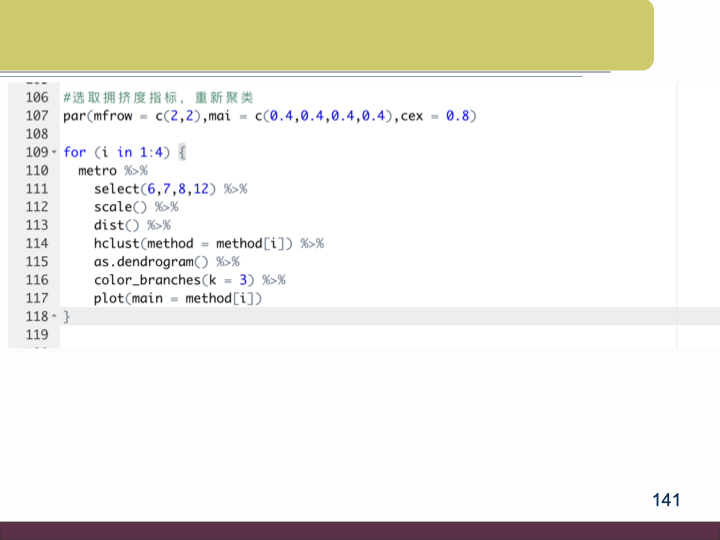Click line number 114 in the gutter
Image resolution: width=720 pixels, height=540 pixels.
[x=36, y=243]
